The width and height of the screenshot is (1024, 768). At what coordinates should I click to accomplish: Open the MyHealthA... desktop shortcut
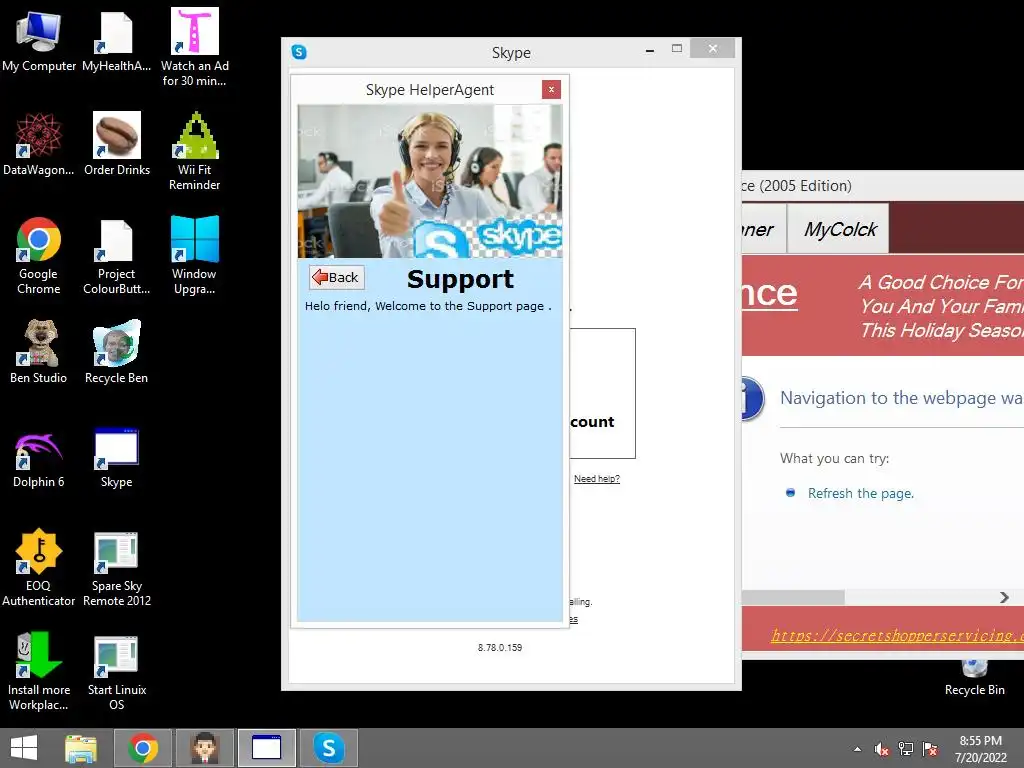coord(116,40)
